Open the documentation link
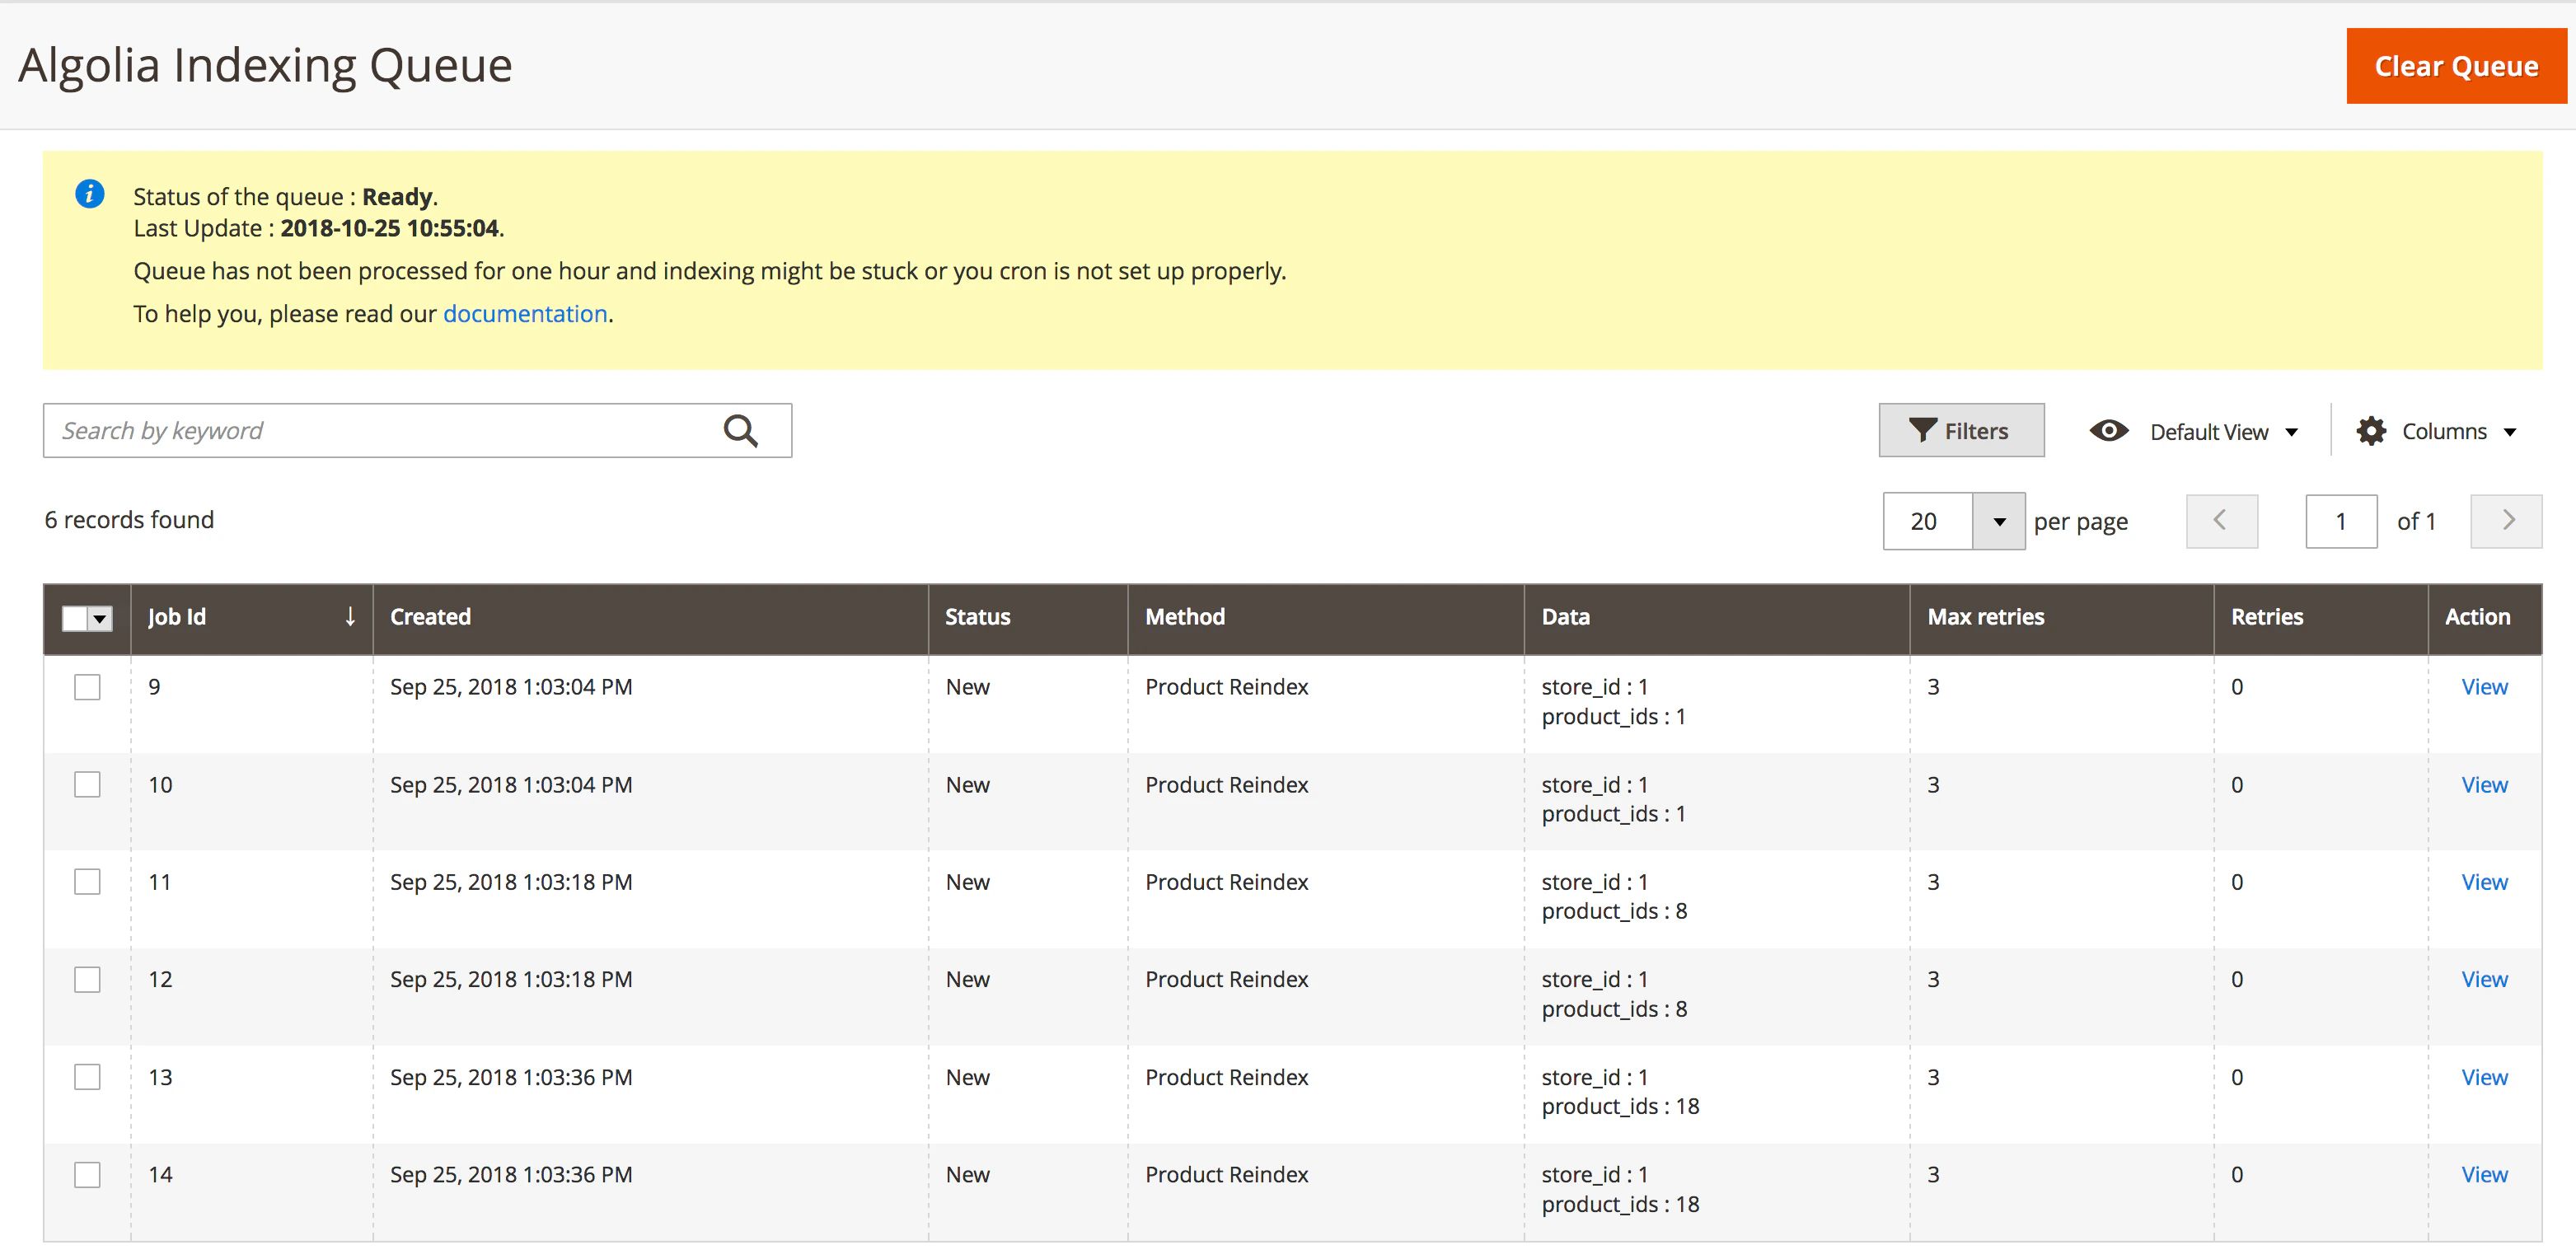Image resolution: width=2576 pixels, height=1259 pixels. [x=525, y=313]
